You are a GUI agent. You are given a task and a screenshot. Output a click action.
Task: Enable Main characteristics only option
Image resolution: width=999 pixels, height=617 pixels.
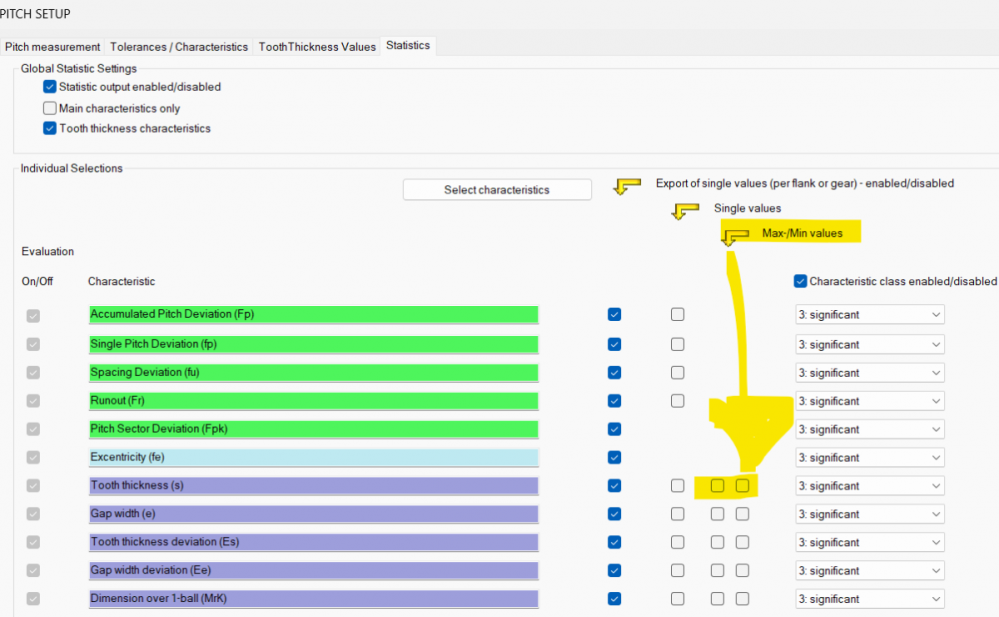click(x=50, y=108)
